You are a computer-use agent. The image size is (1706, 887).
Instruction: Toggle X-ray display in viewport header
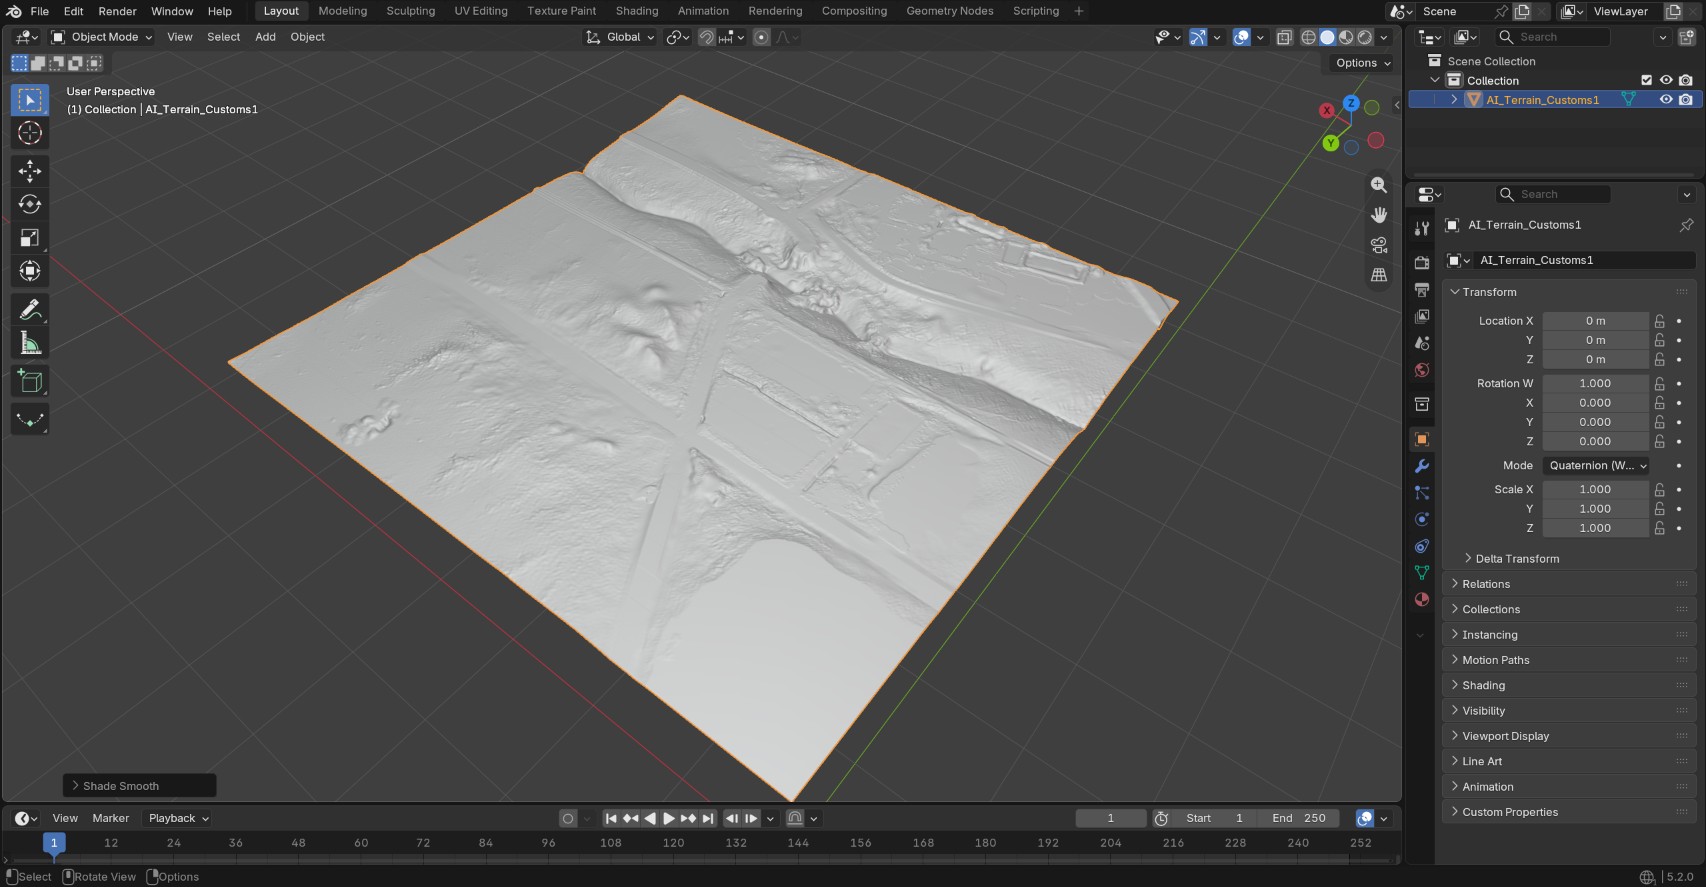coord(1284,37)
